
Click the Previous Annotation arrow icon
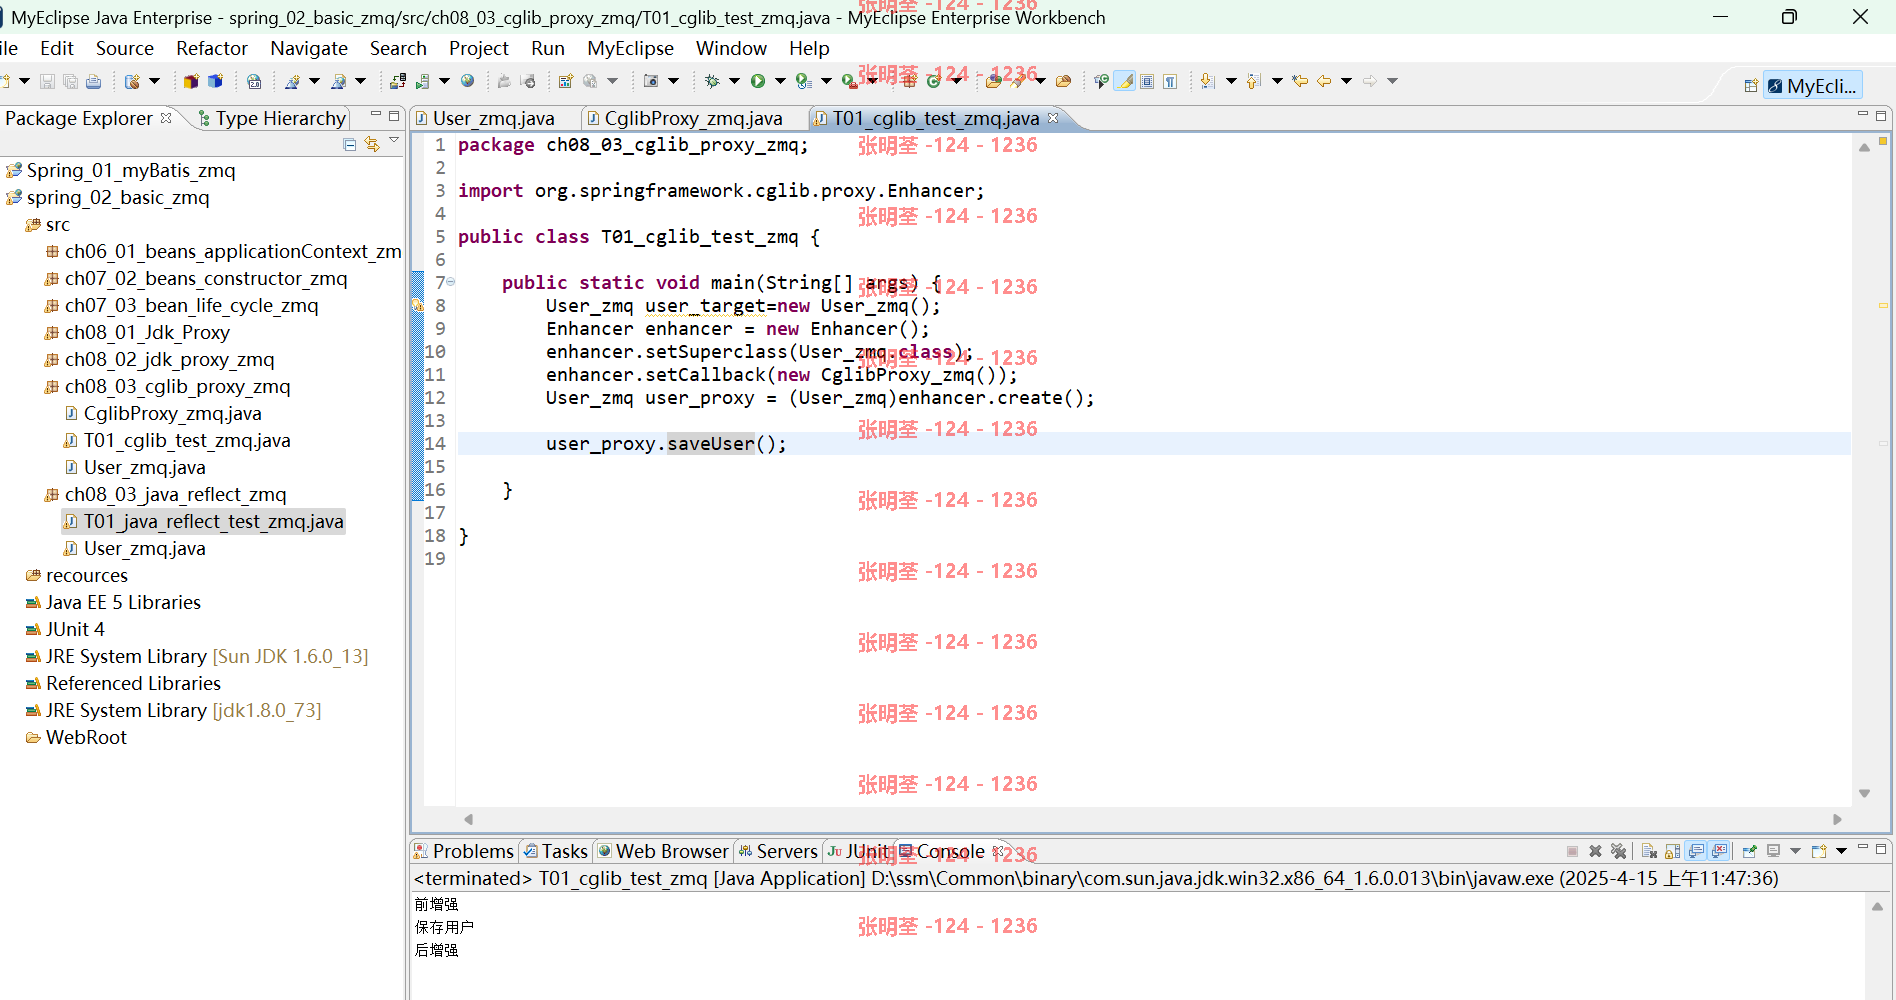click(1254, 81)
